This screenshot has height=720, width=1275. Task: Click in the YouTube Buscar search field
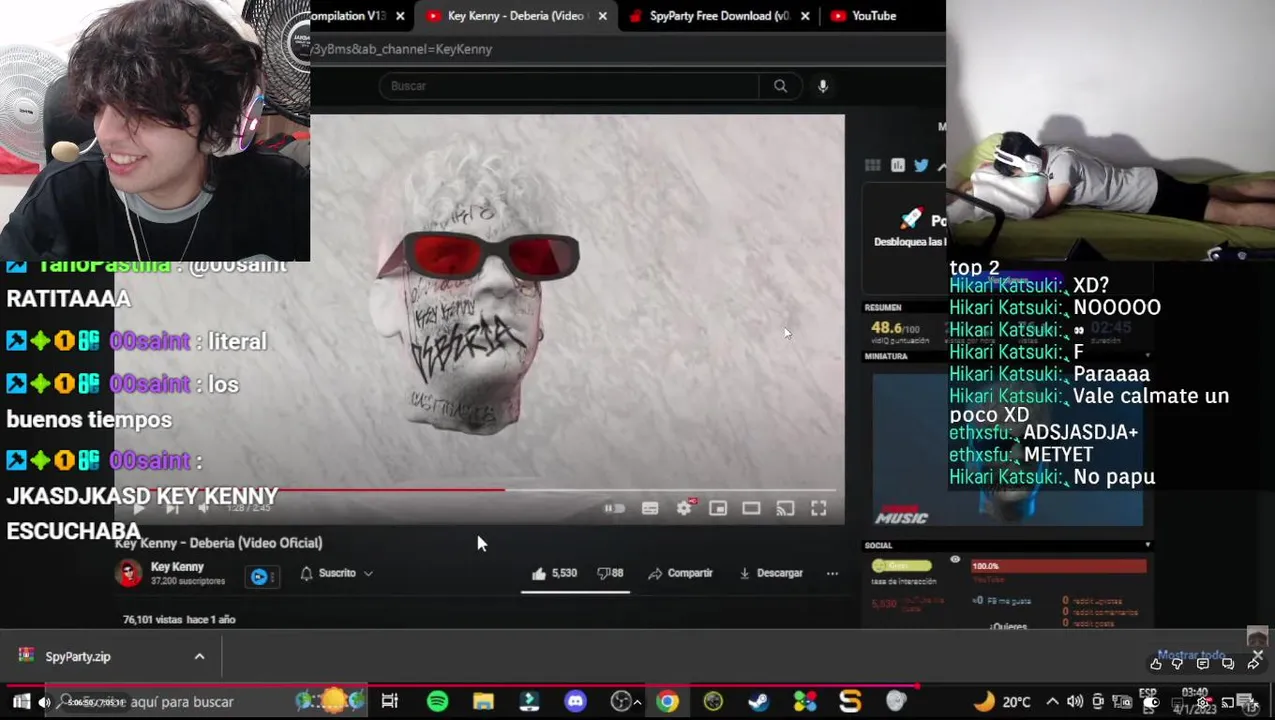pos(568,86)
